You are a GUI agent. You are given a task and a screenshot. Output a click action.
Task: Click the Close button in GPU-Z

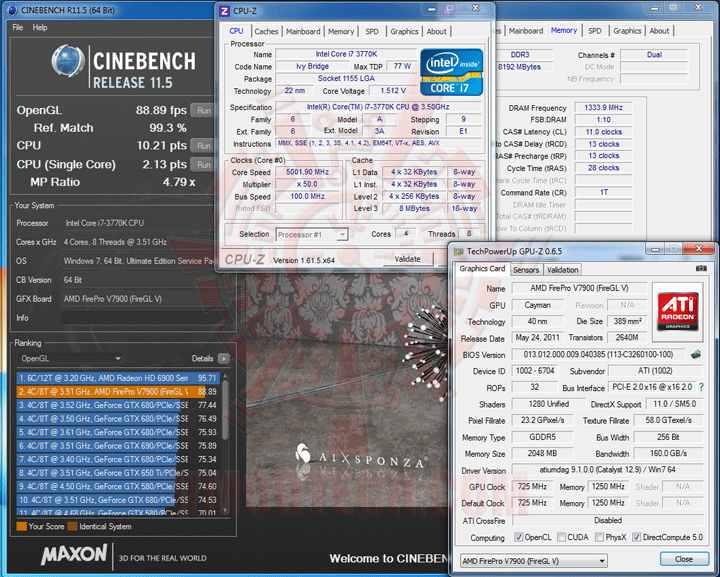coord(684,559)
